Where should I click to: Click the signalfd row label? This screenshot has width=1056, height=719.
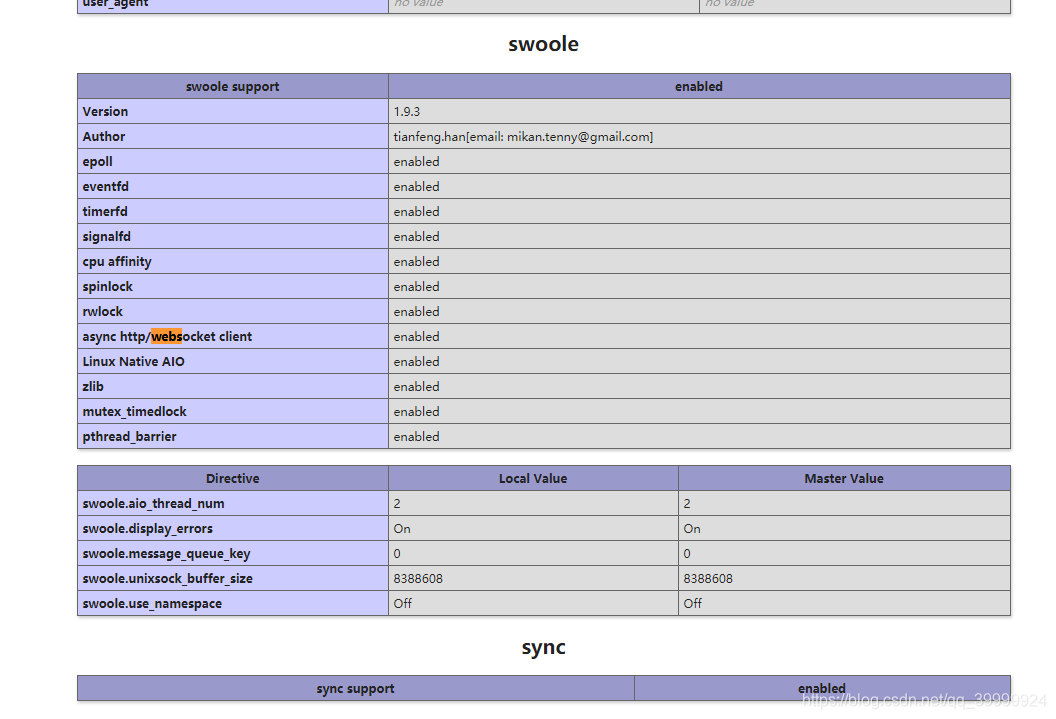pyautogui.click(x=106, y=236)
